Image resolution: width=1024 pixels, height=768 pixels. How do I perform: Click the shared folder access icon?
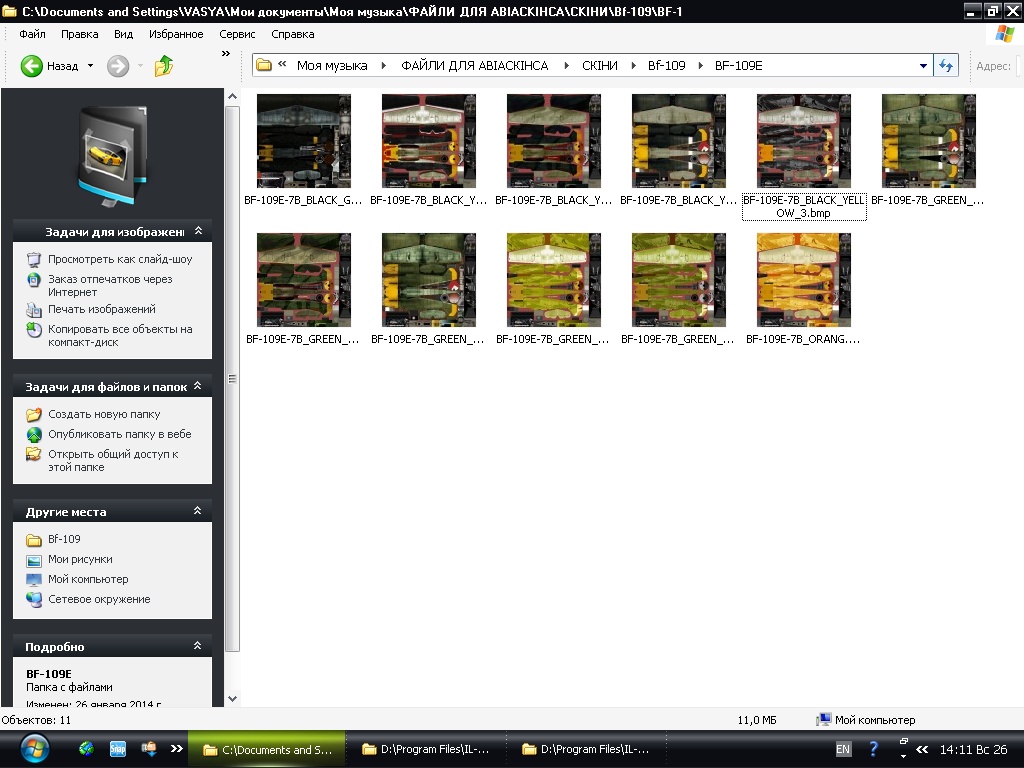[34, 454]
